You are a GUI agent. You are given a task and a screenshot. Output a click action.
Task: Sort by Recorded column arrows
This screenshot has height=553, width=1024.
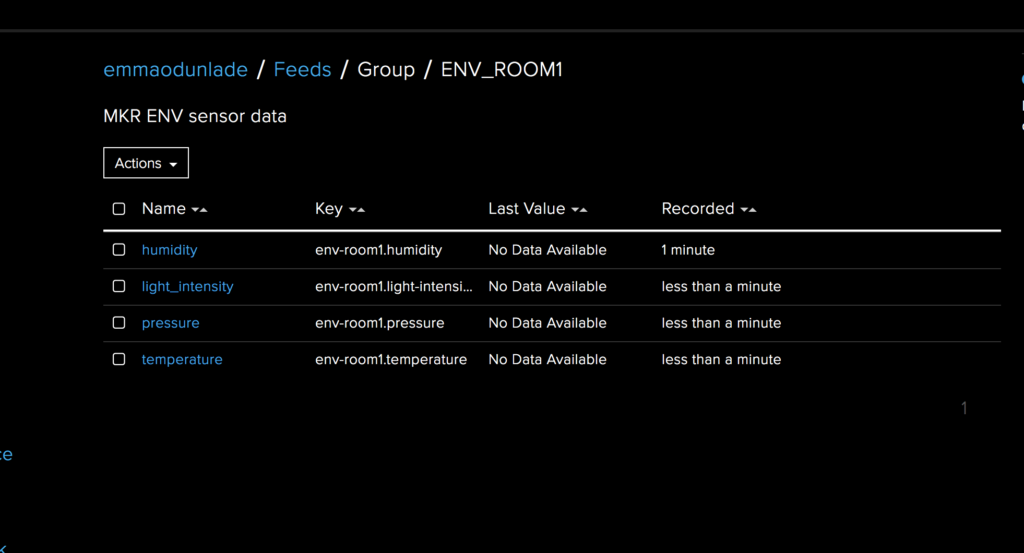[x=748, y=210]
